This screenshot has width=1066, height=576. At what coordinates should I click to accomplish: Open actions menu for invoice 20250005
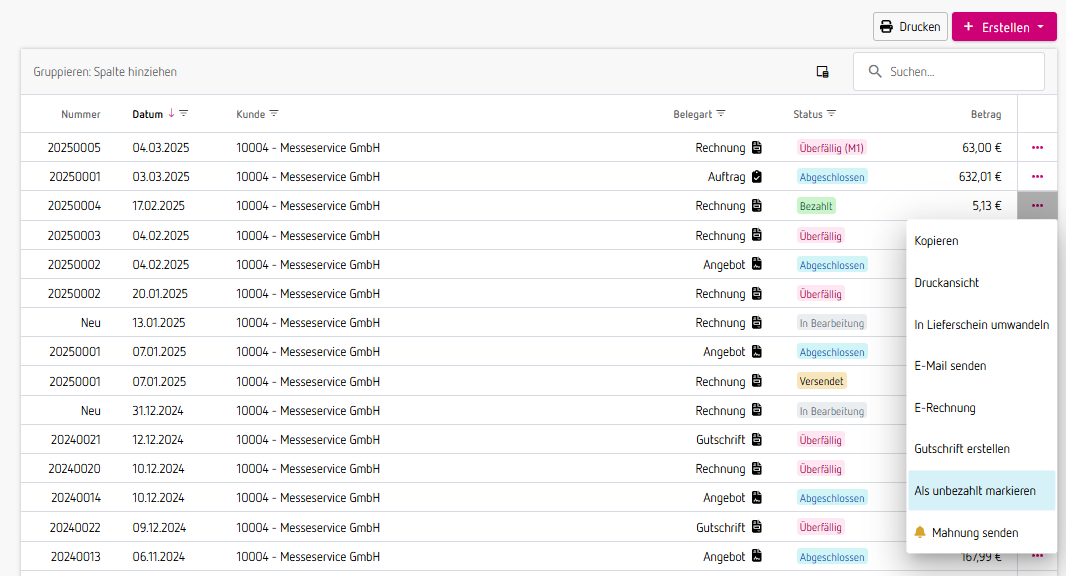pos(1037,148)
